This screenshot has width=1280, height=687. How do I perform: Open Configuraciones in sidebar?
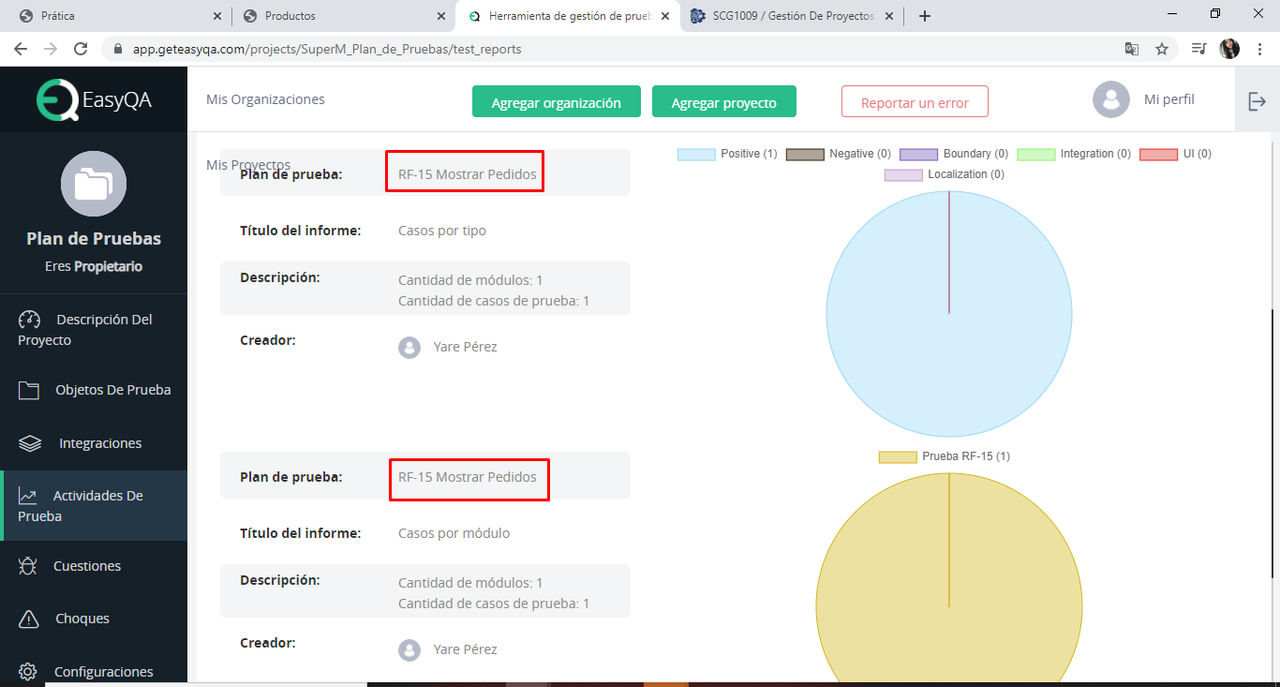tap(93, 672)
